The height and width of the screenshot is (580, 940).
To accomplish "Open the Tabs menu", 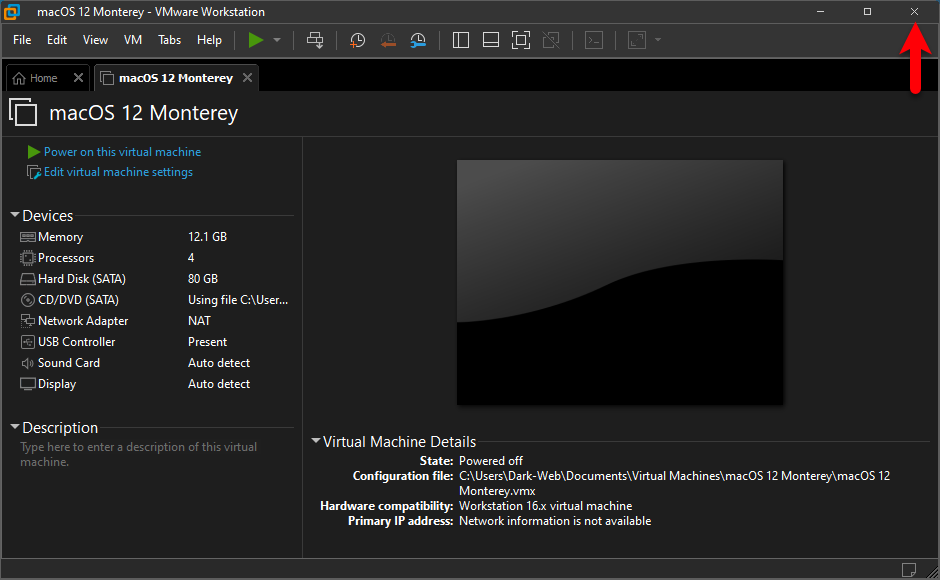I will point(170,40).
